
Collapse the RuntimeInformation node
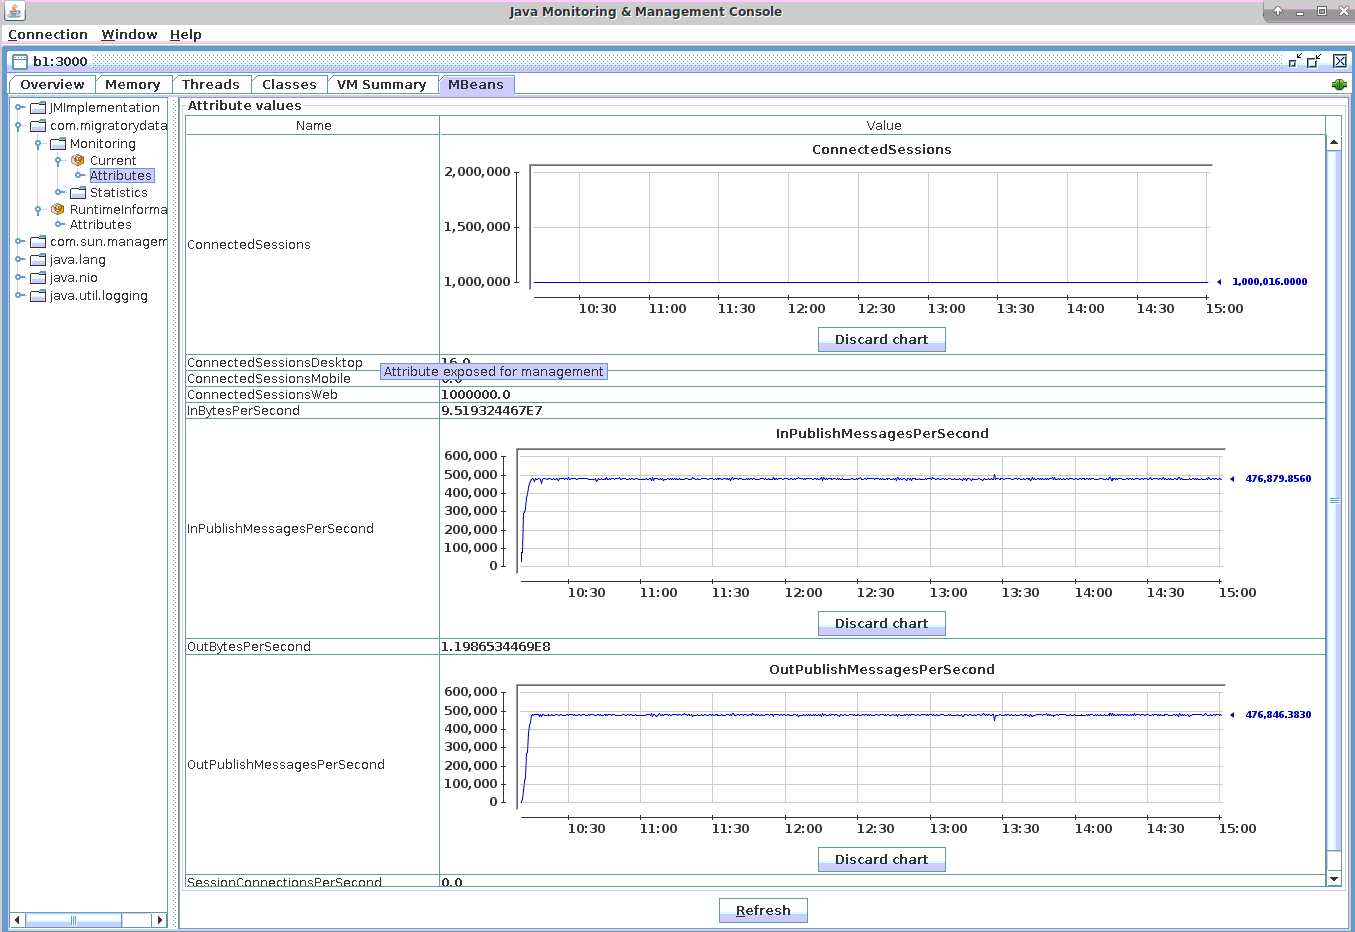coord(38,210)
